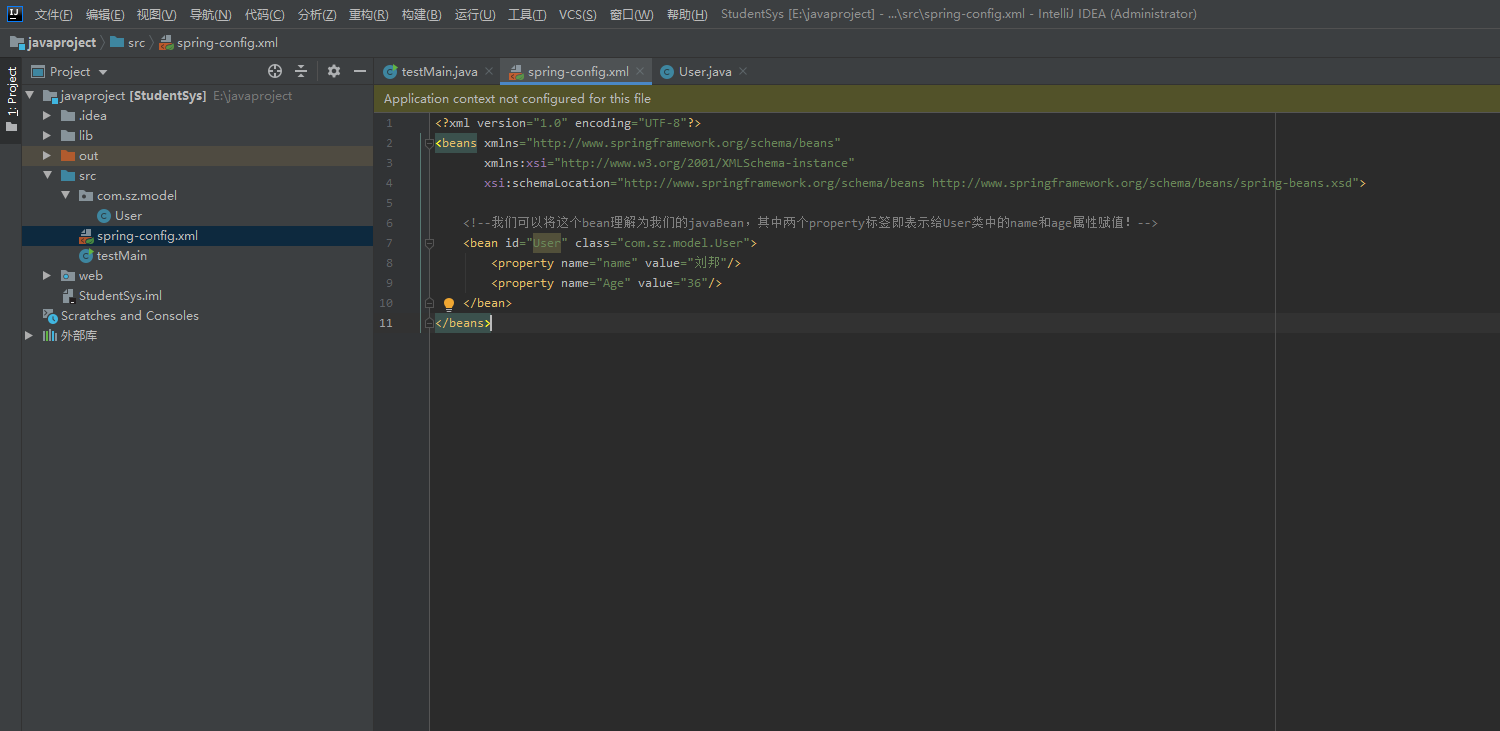
Task: Open Project panel settings gear
Action: coord(334,71)
